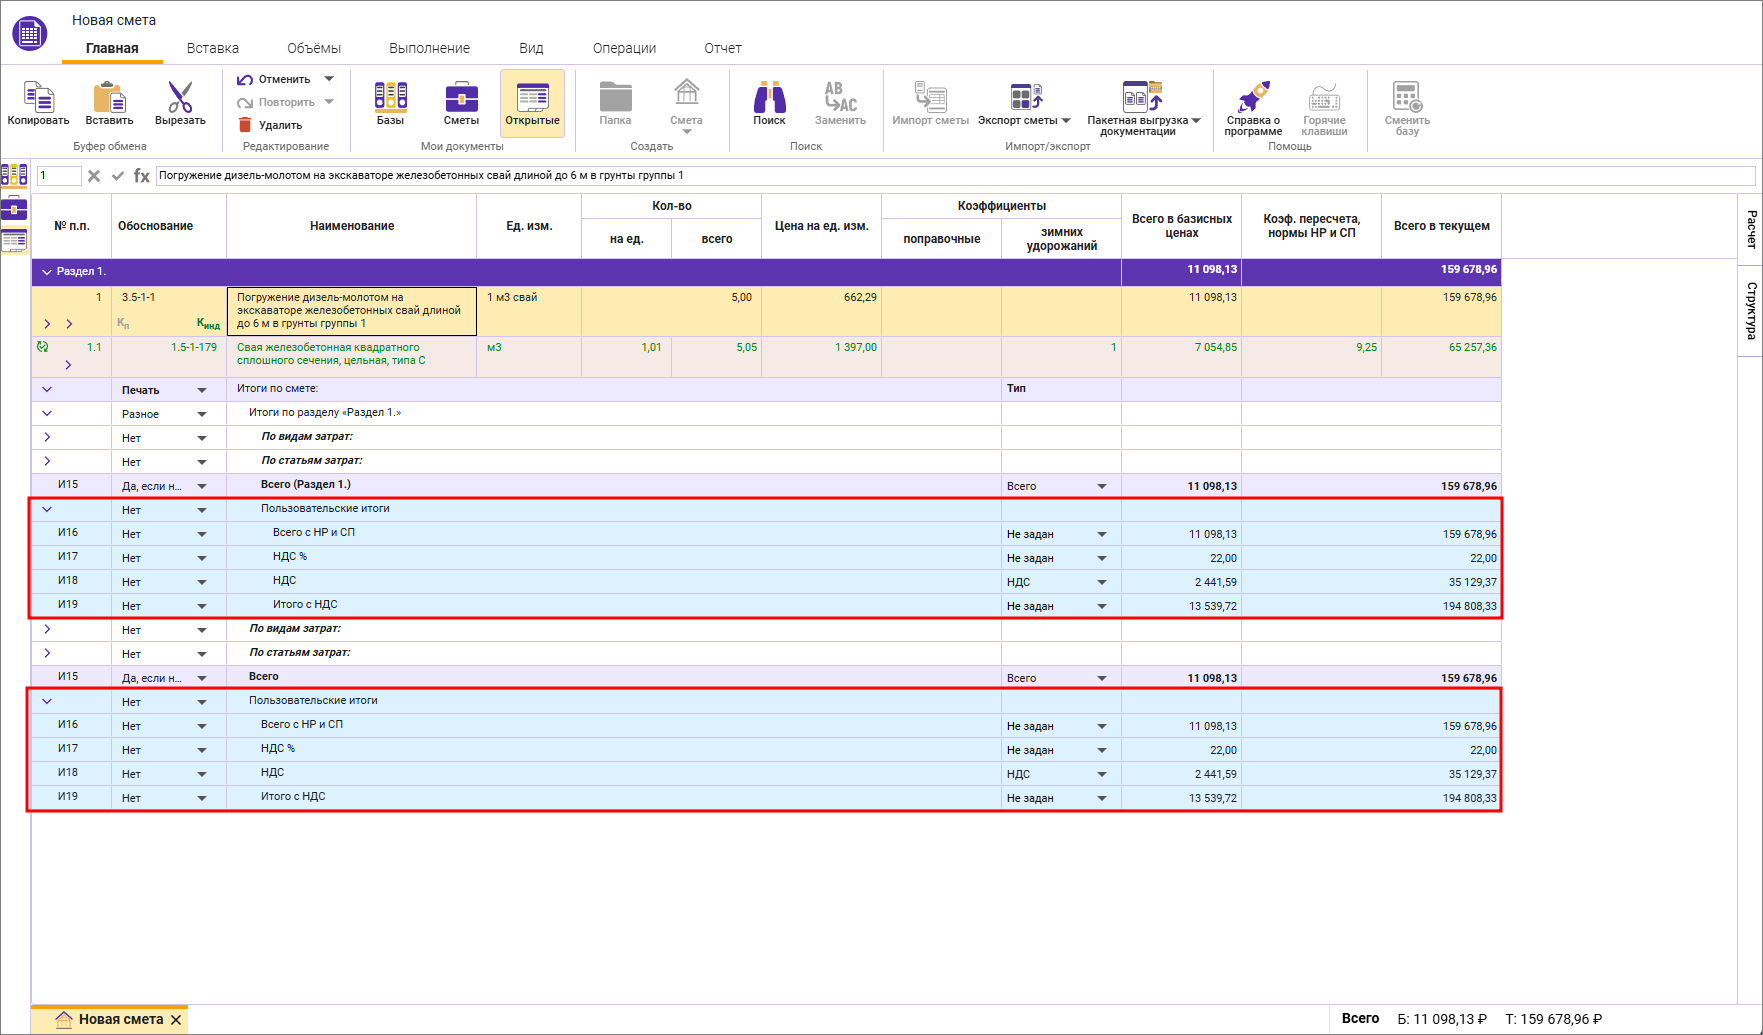Close the Новая смета document tab
The image size is (1763, 1035).
point(176,1020)
